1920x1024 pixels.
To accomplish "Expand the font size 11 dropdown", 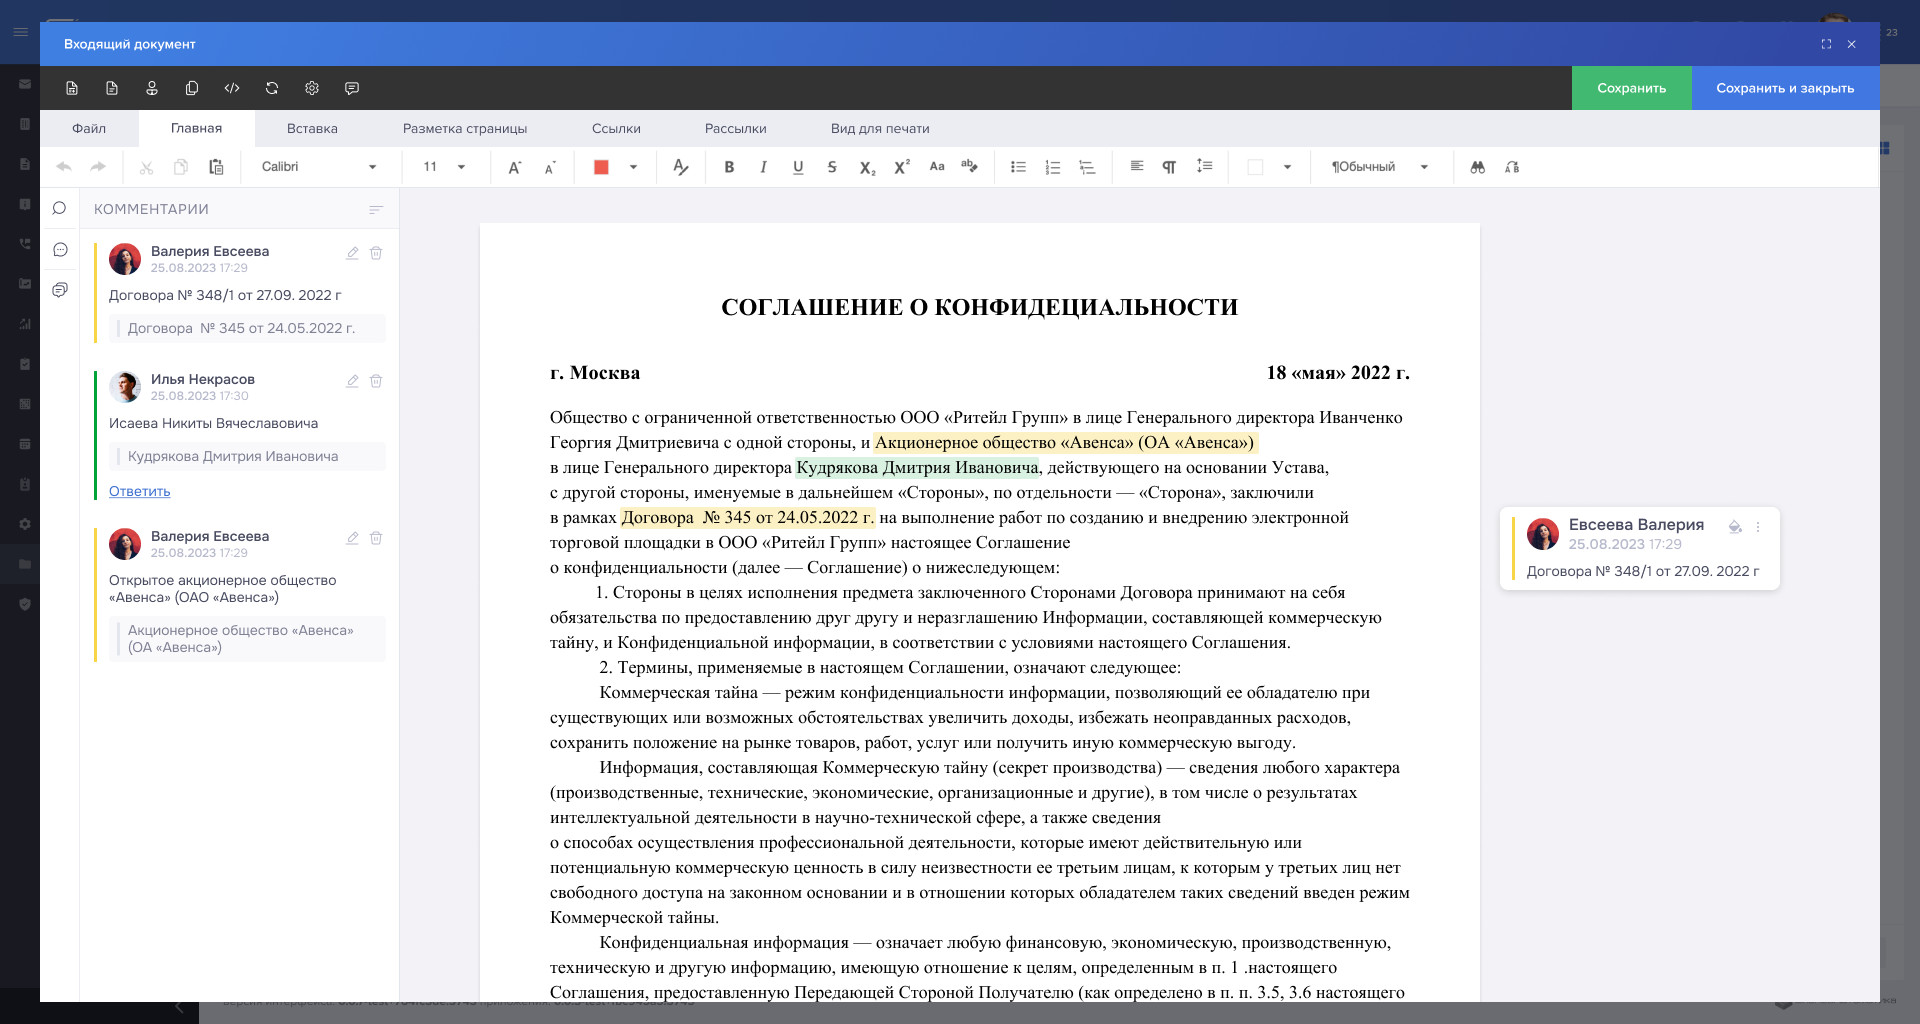I will coord(461,167).
